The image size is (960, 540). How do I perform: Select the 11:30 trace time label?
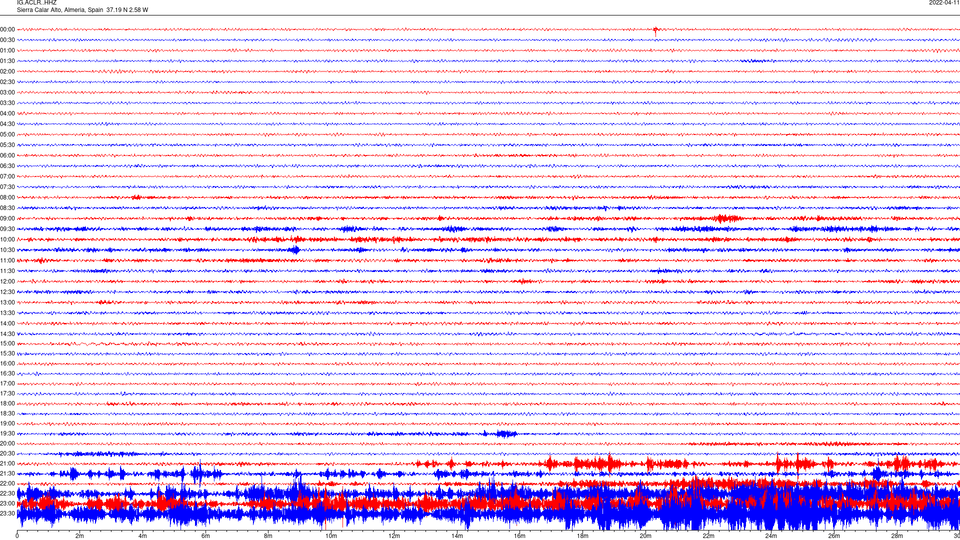(x=7, y=271)
